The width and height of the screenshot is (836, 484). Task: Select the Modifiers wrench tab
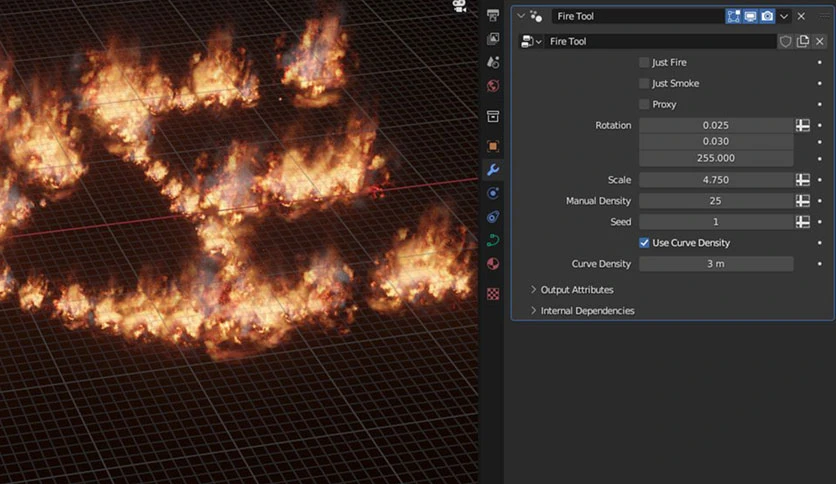coord(493,170)
